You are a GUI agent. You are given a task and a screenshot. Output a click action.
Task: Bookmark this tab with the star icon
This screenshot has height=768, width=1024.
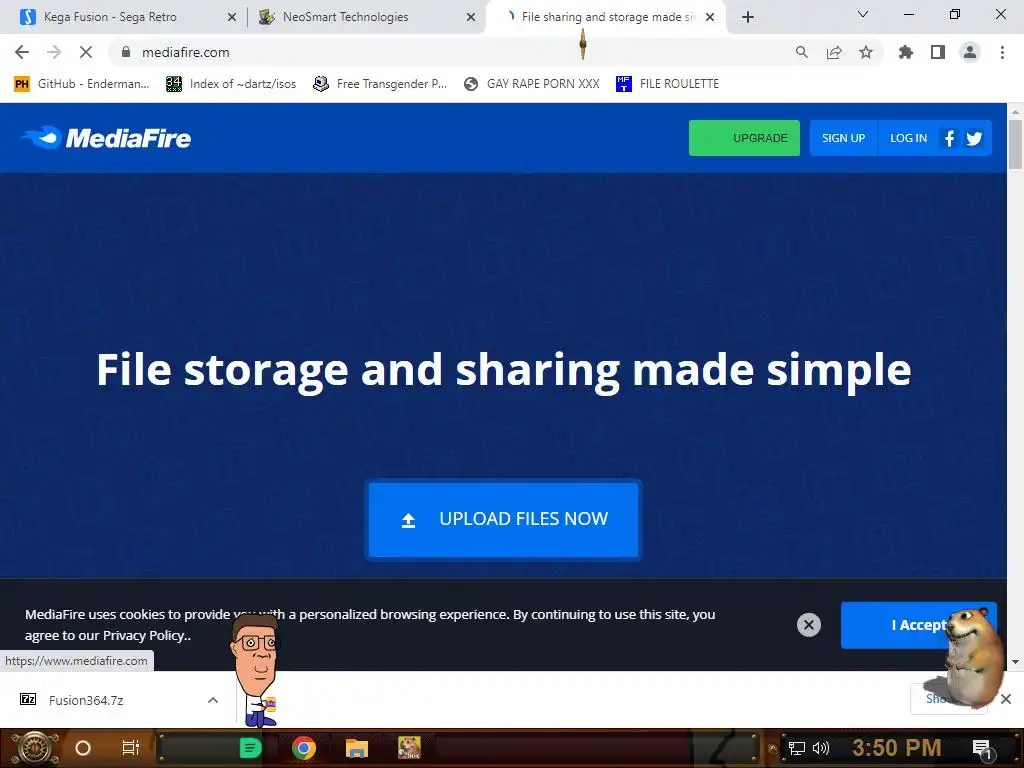click(866, 52)
